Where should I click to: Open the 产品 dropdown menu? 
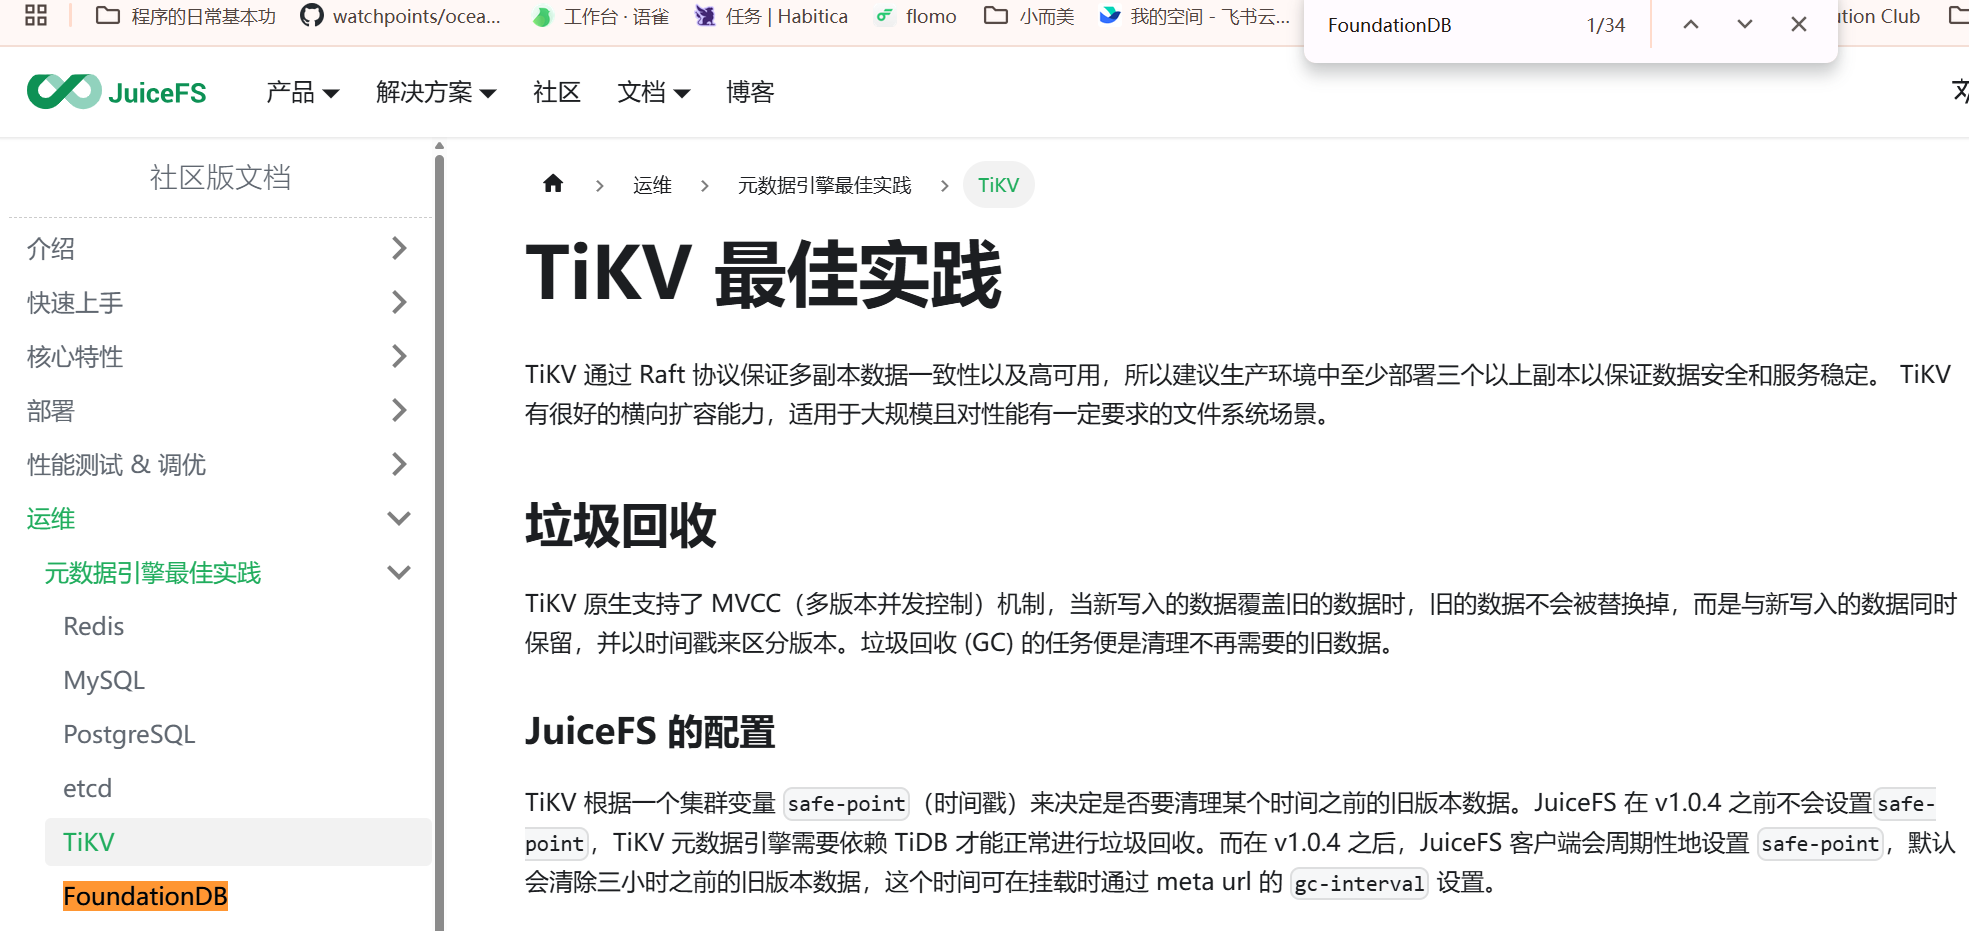pos(303,92)
